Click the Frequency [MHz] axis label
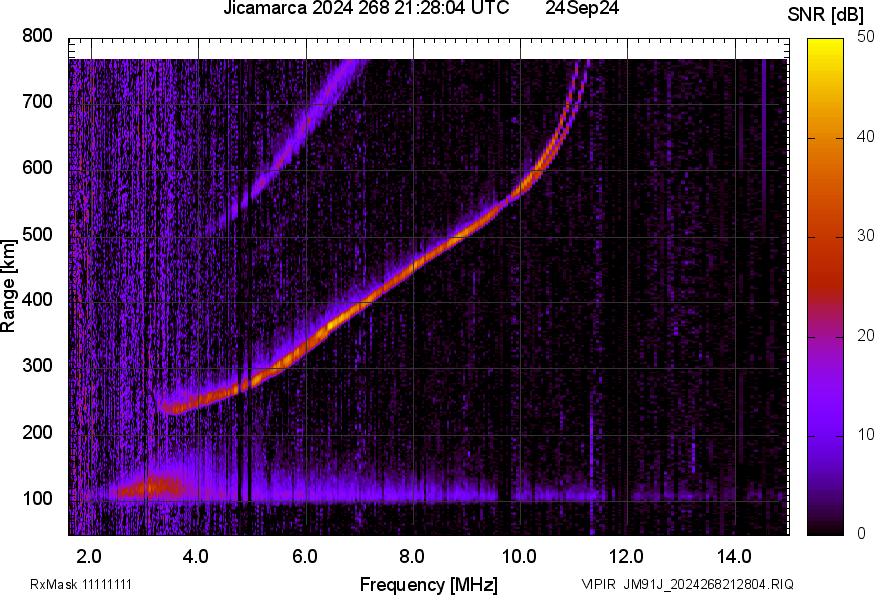This screenshot has width=874, height=595. point(429,585)
